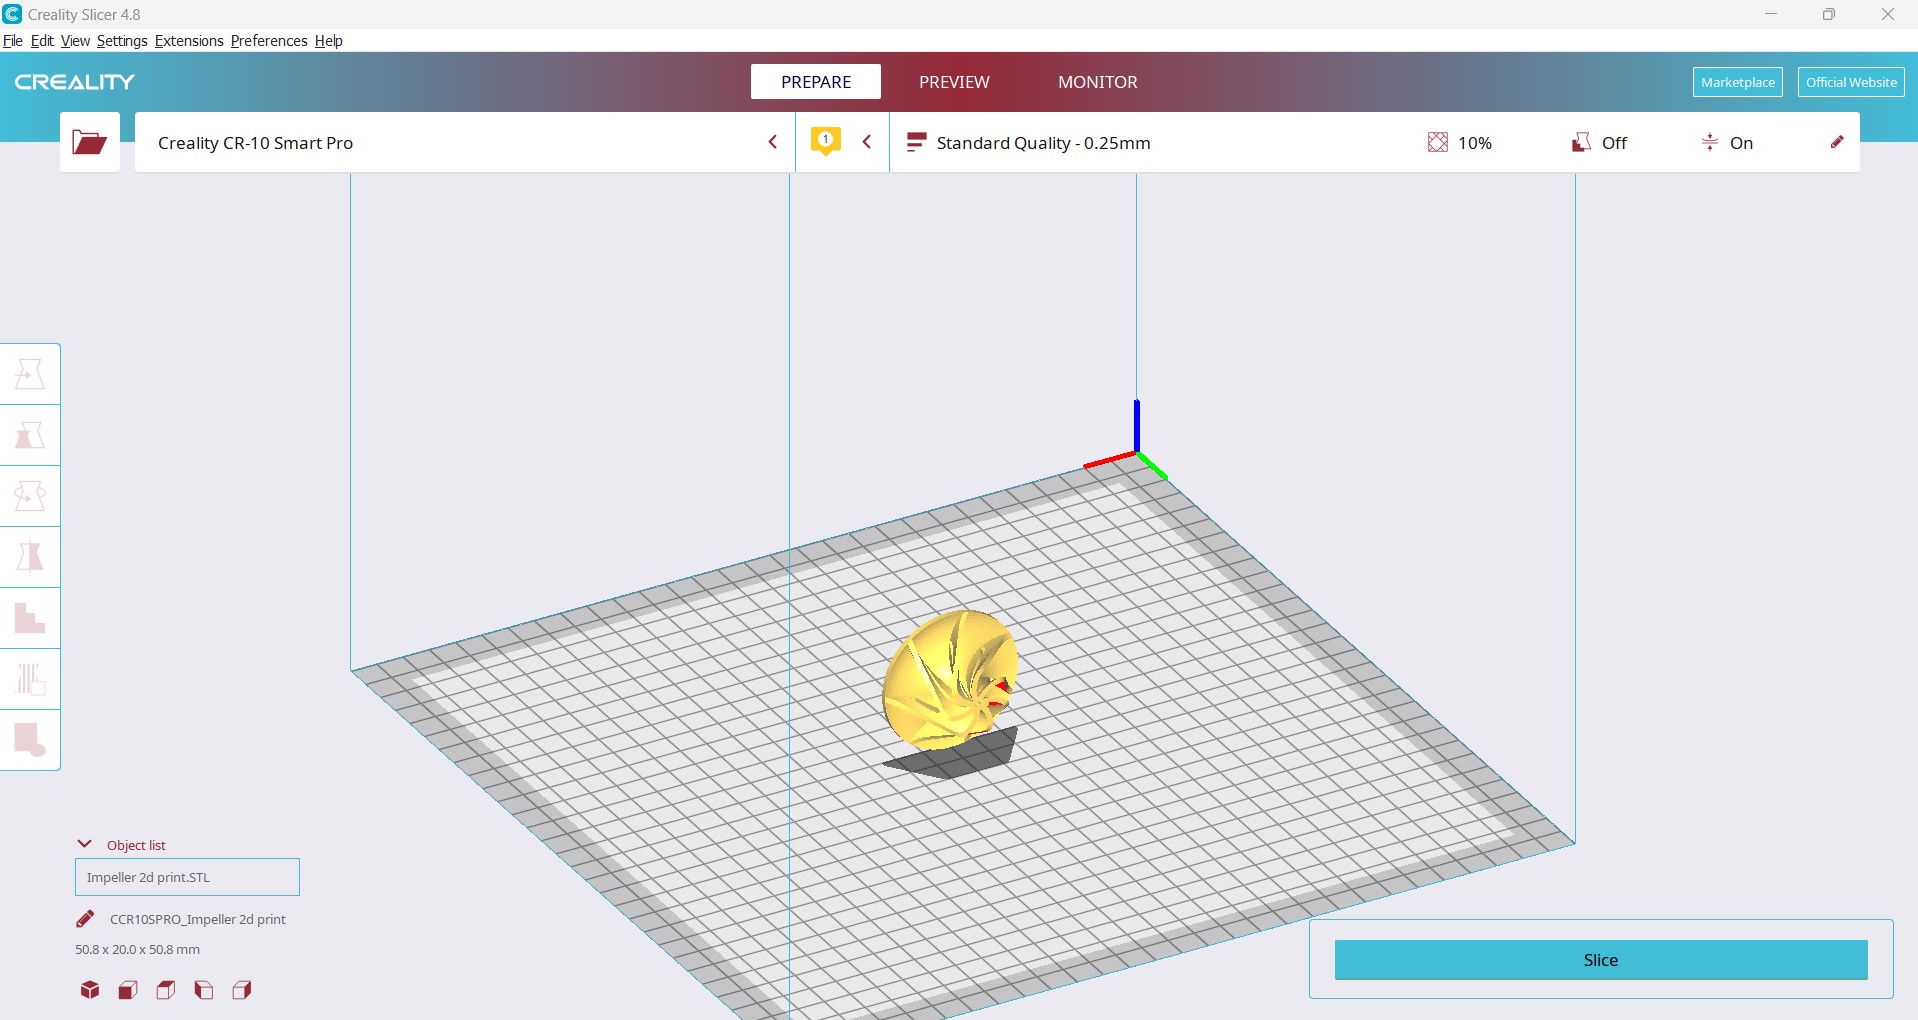
Task: Collapse the Object list section
Action: tap(121, 845)
